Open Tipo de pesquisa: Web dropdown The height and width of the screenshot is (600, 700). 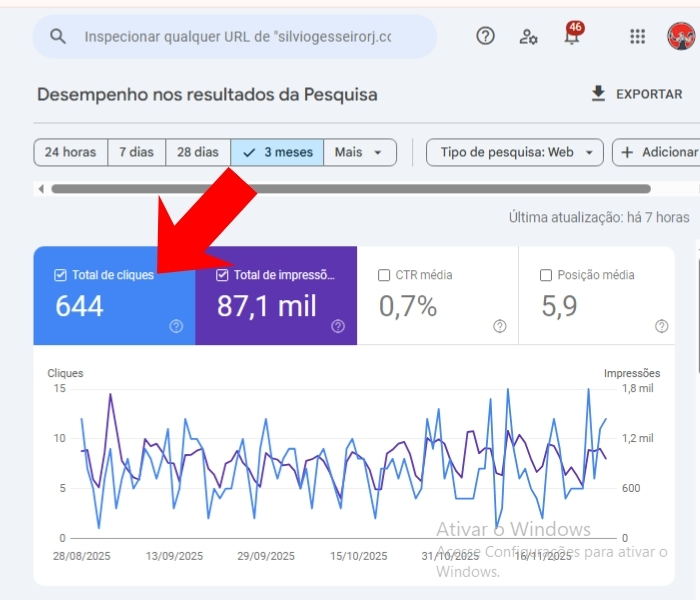pyautogui.click(x=515, y=152)
